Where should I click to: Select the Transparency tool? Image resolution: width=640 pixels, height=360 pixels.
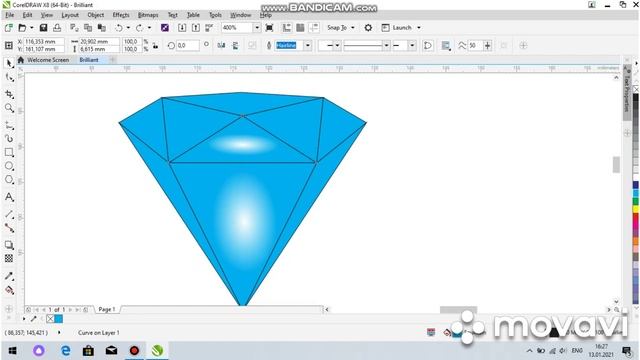(9, 258)
